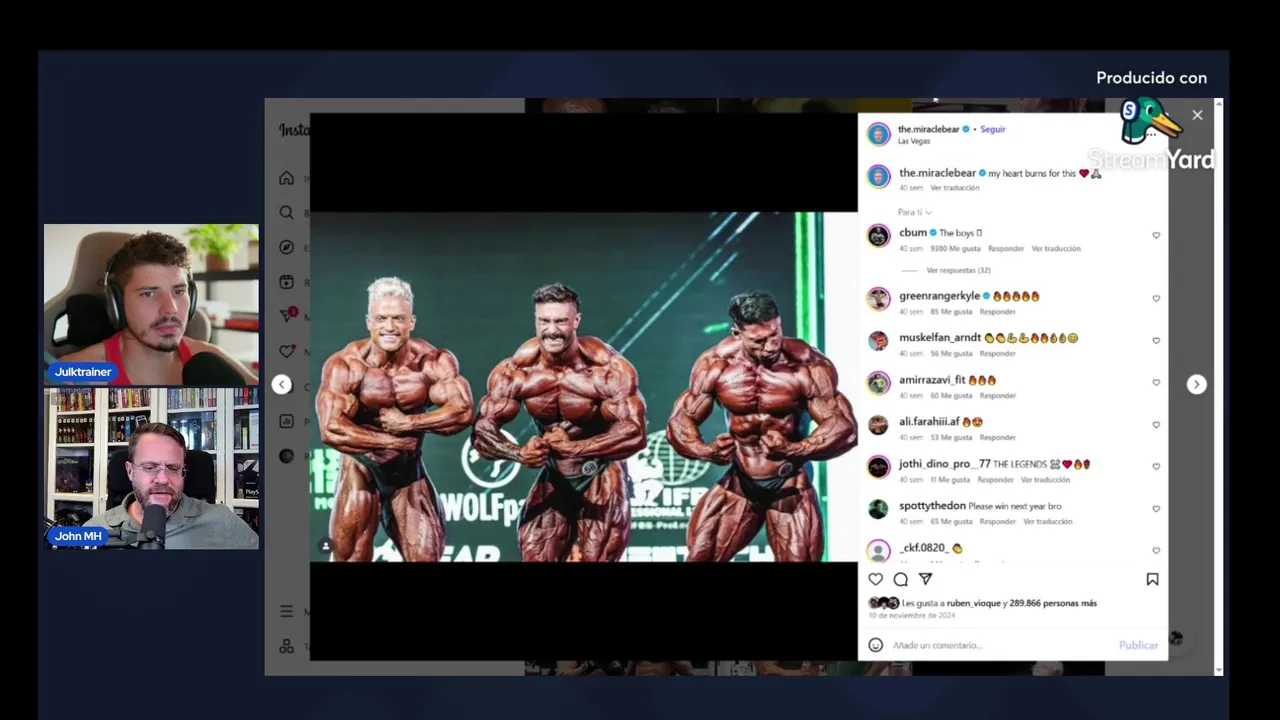Click 'Responder' under ali.farahiii.af's comment
Image resolution: width=1280 pixels, height=720 pixels.
click(998, 438)
